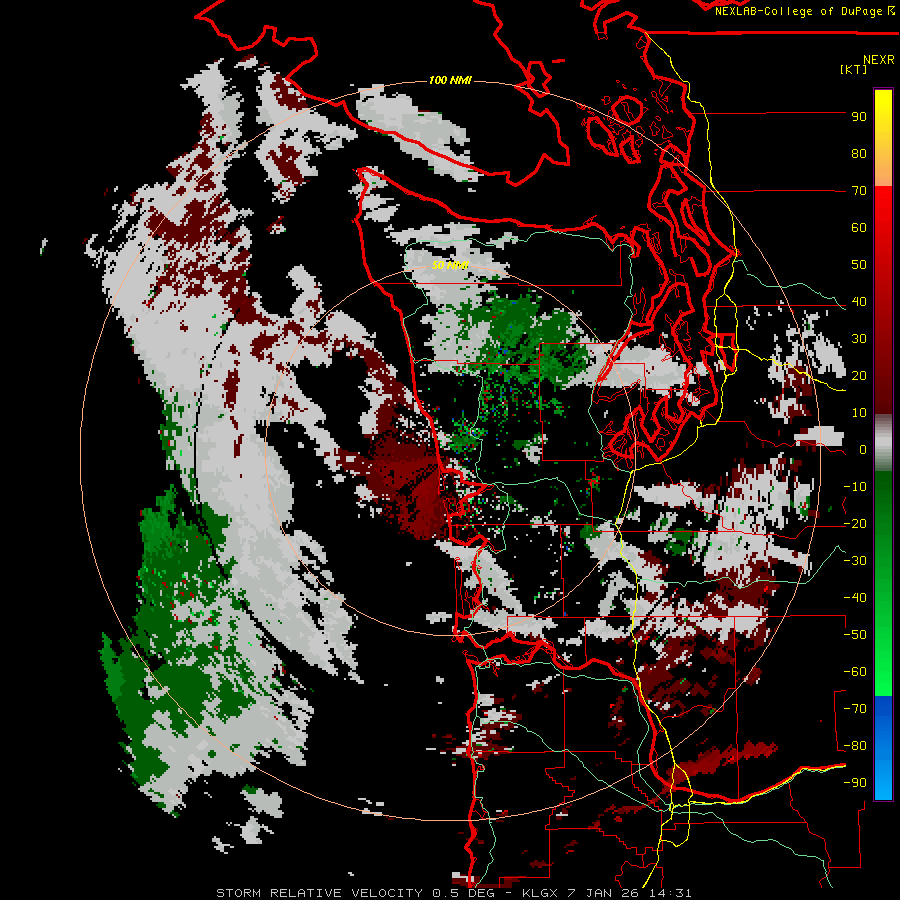The height and width of the screenshot is (900, 900).
Task: Select the -10 knot scale label
Action: [855, 487]
